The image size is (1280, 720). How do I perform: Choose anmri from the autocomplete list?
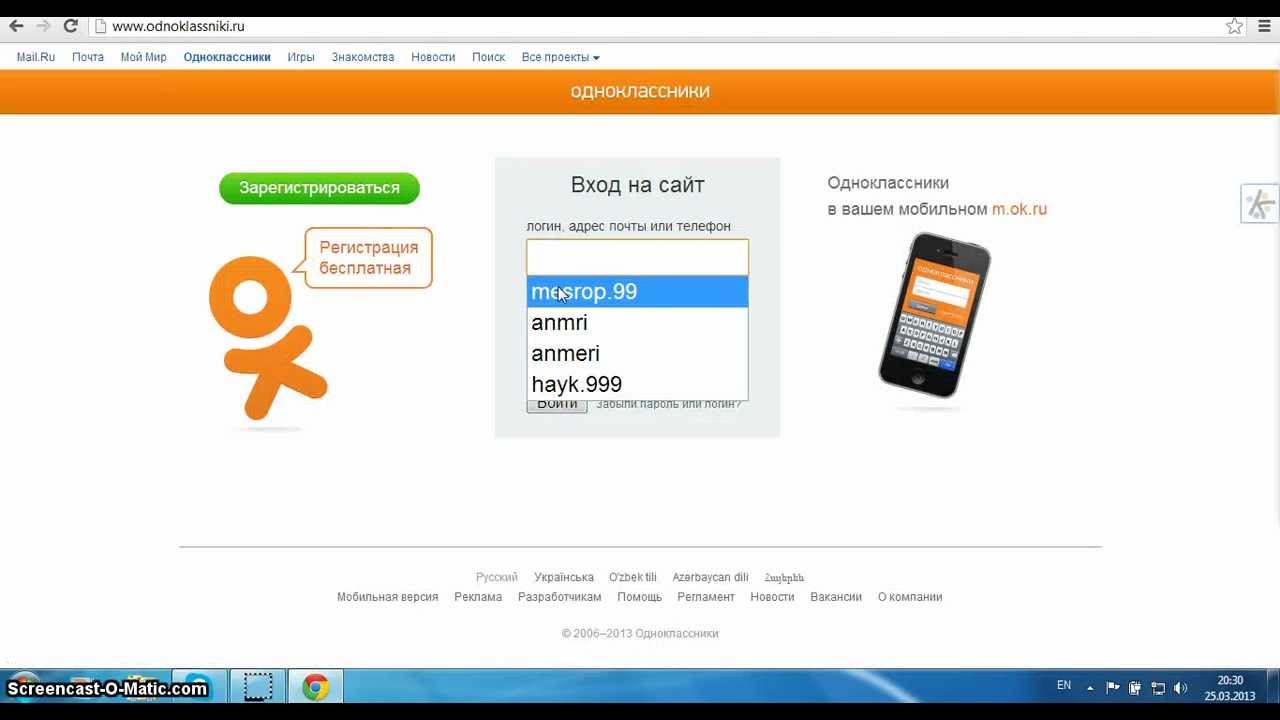click(637, 323)
